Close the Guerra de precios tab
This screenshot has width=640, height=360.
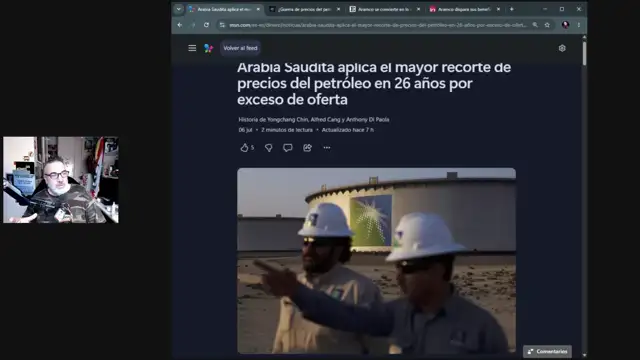click(338, 9)
